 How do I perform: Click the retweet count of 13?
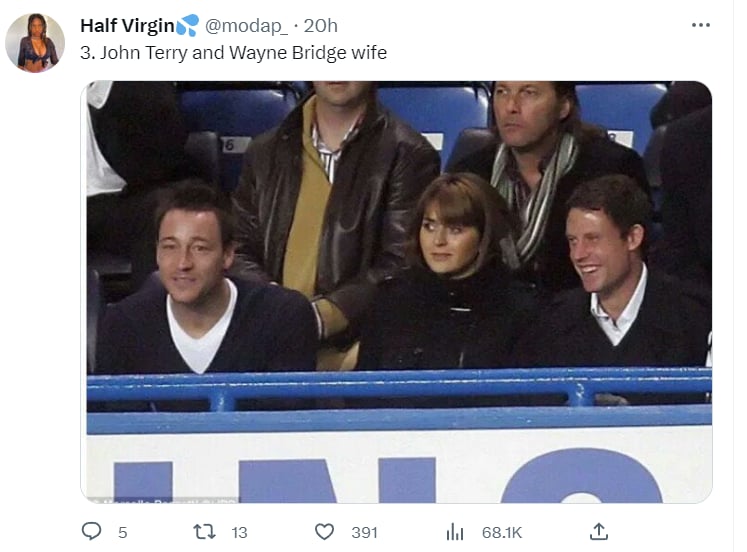239,532
